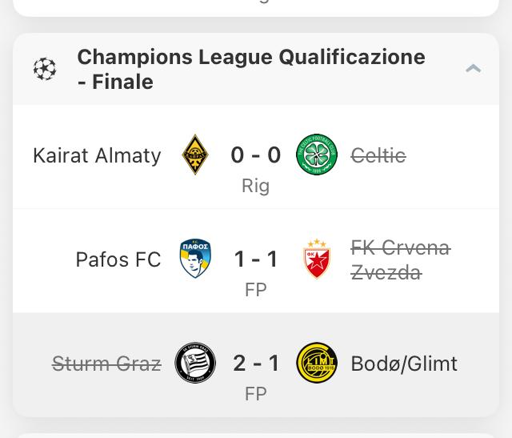This screenshot has width=512, height=438.
Task: Open the Sturm Graz club crest
Action: [x=195, y=363]
